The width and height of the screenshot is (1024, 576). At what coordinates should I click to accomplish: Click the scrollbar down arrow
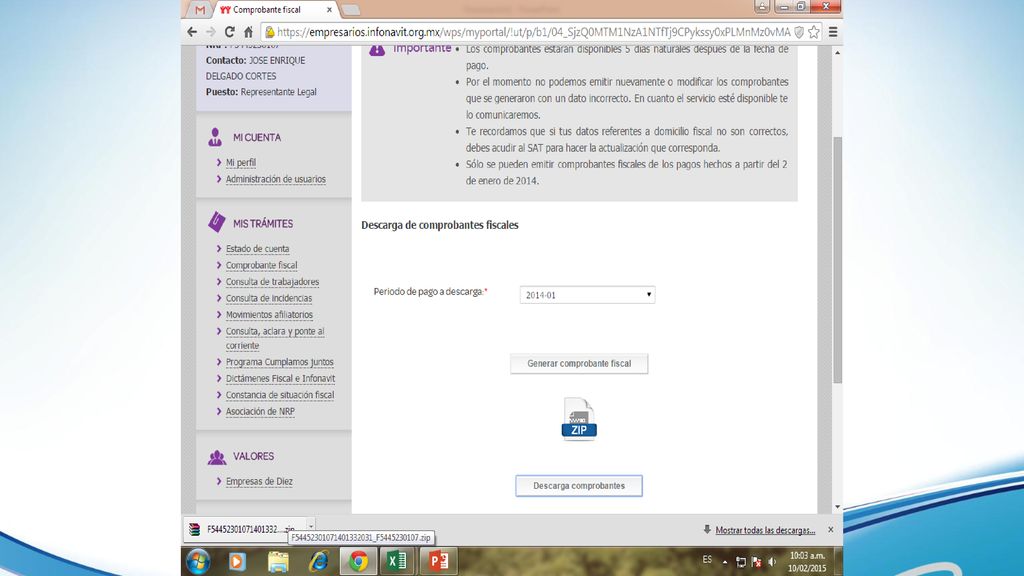[838, 507]
